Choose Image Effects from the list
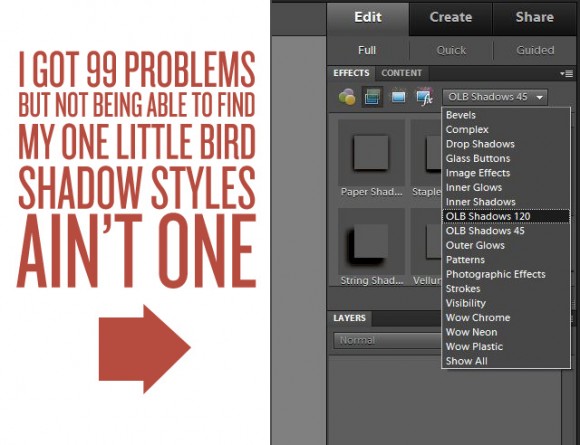Viewport: 580px width, 445px height. coord(506,173)
